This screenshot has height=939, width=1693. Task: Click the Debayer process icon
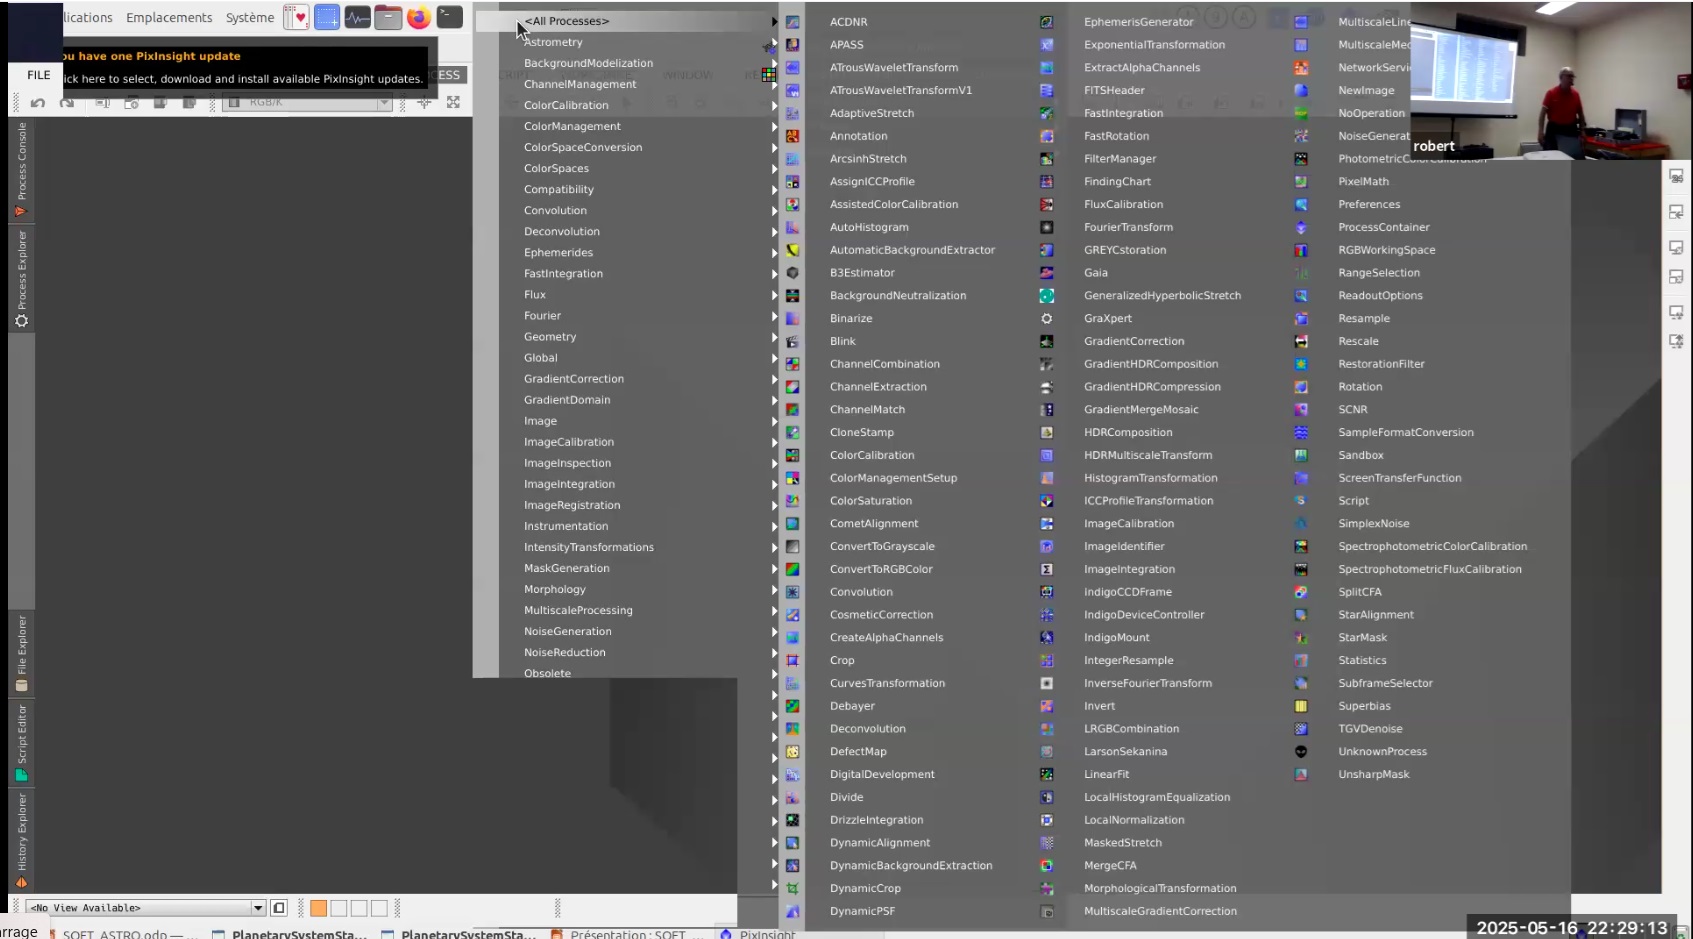point(792,706)
